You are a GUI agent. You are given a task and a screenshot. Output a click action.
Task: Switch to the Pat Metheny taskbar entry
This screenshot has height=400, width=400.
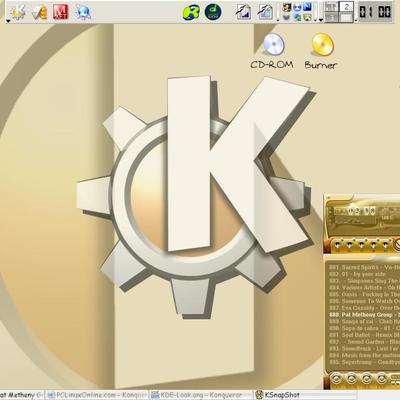tap(22, 395)
